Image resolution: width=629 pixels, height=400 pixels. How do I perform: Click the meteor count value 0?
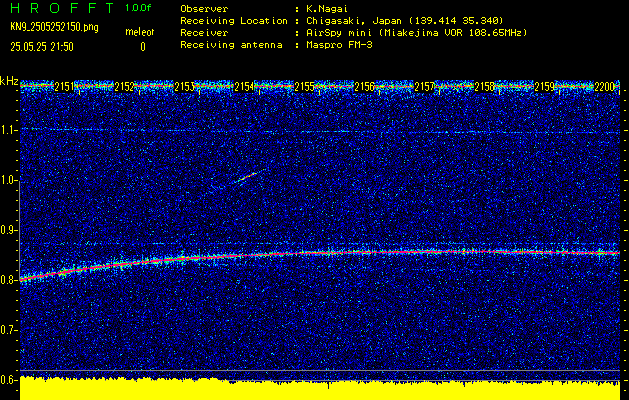[x=142, y=47]
